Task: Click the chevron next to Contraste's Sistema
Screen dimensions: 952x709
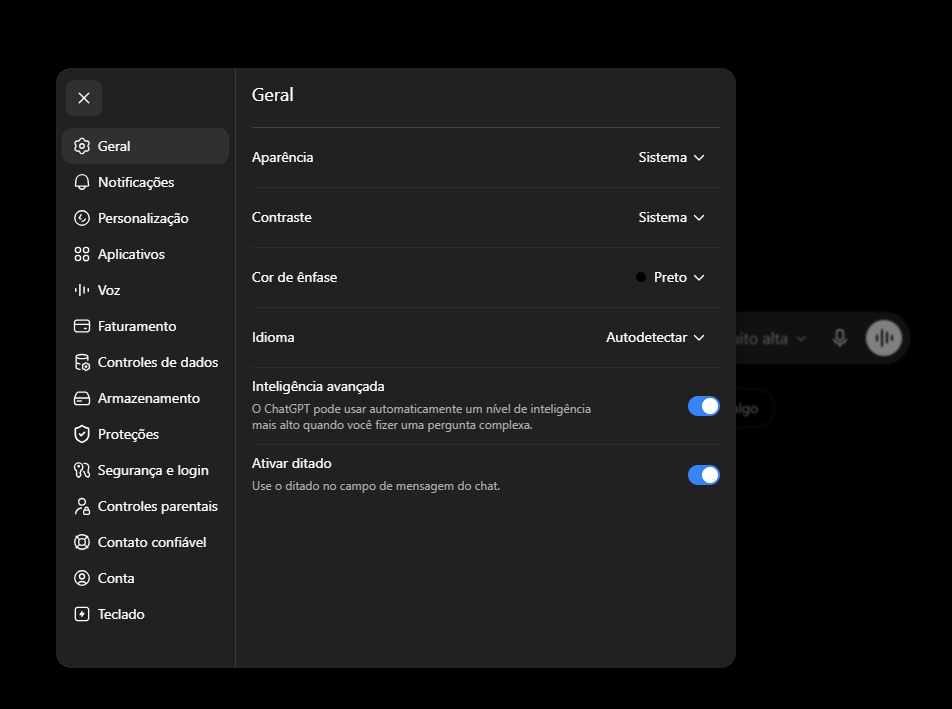Action: tap(699, 218)
